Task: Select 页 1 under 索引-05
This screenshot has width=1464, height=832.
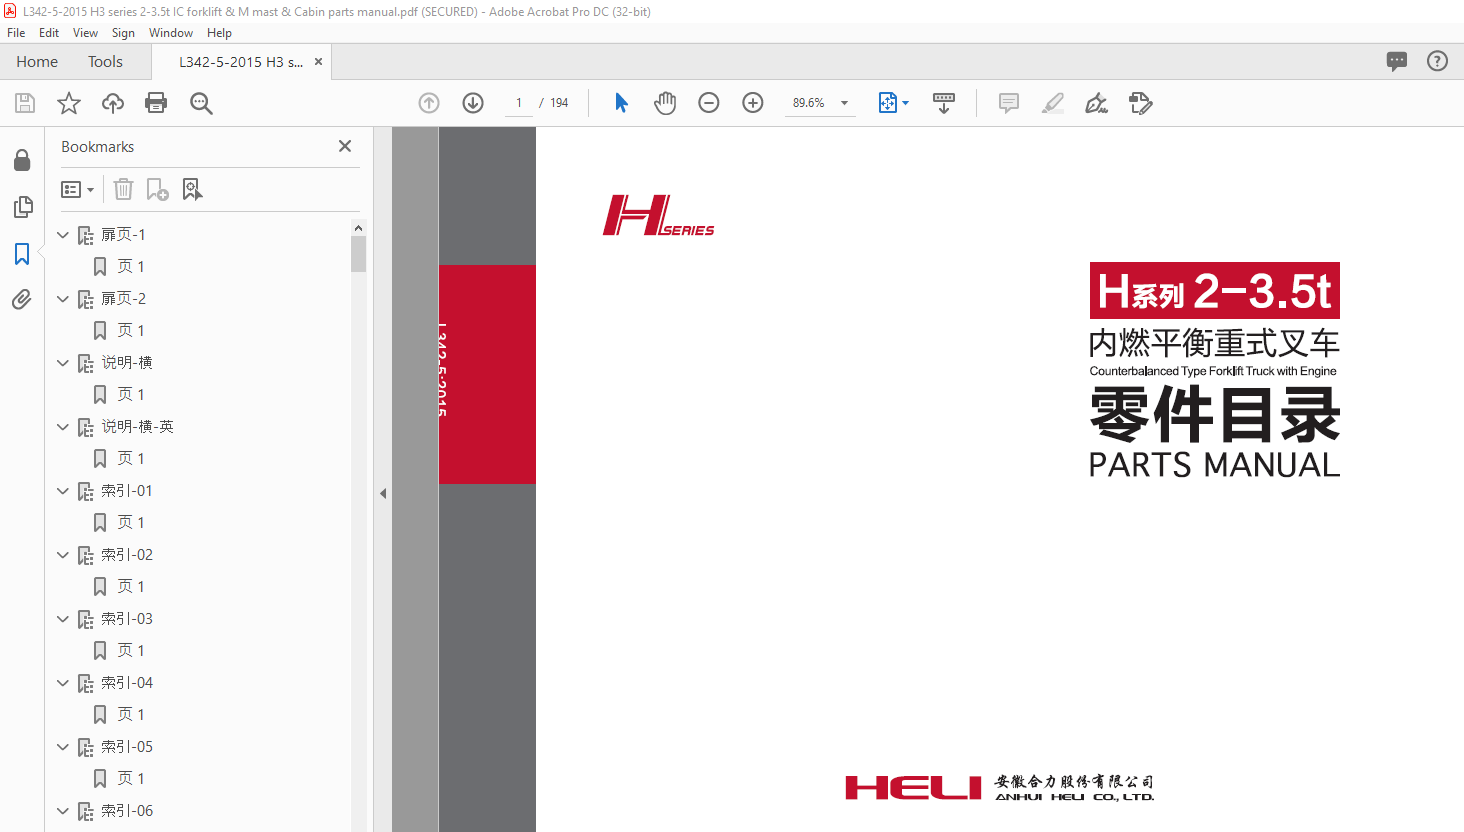Action: (x=131, y=779)
